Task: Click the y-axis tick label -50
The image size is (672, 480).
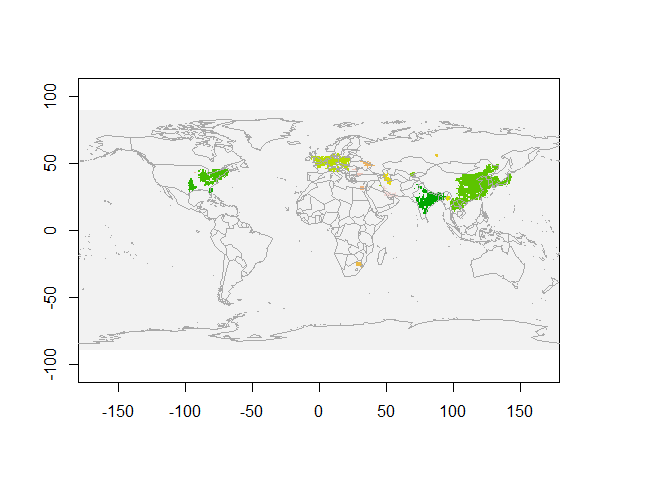Action: pyautogui.click(x=52, y=297)
